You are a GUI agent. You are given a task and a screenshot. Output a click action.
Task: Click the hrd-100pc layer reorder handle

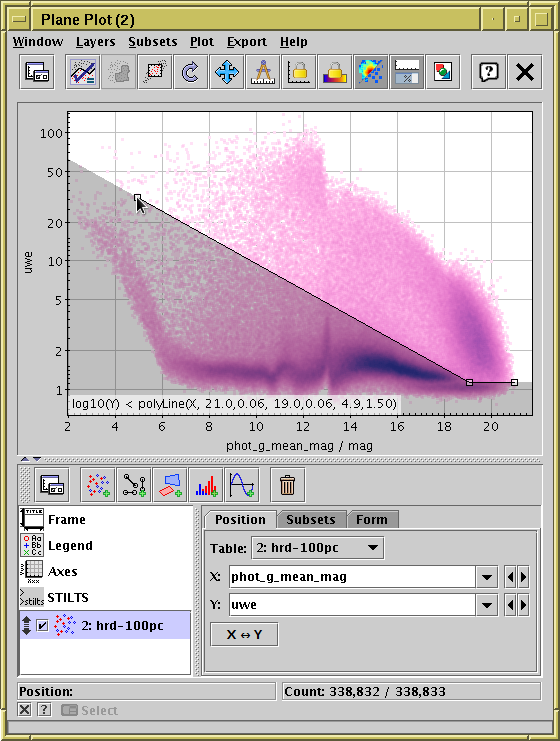pos(26,626)
